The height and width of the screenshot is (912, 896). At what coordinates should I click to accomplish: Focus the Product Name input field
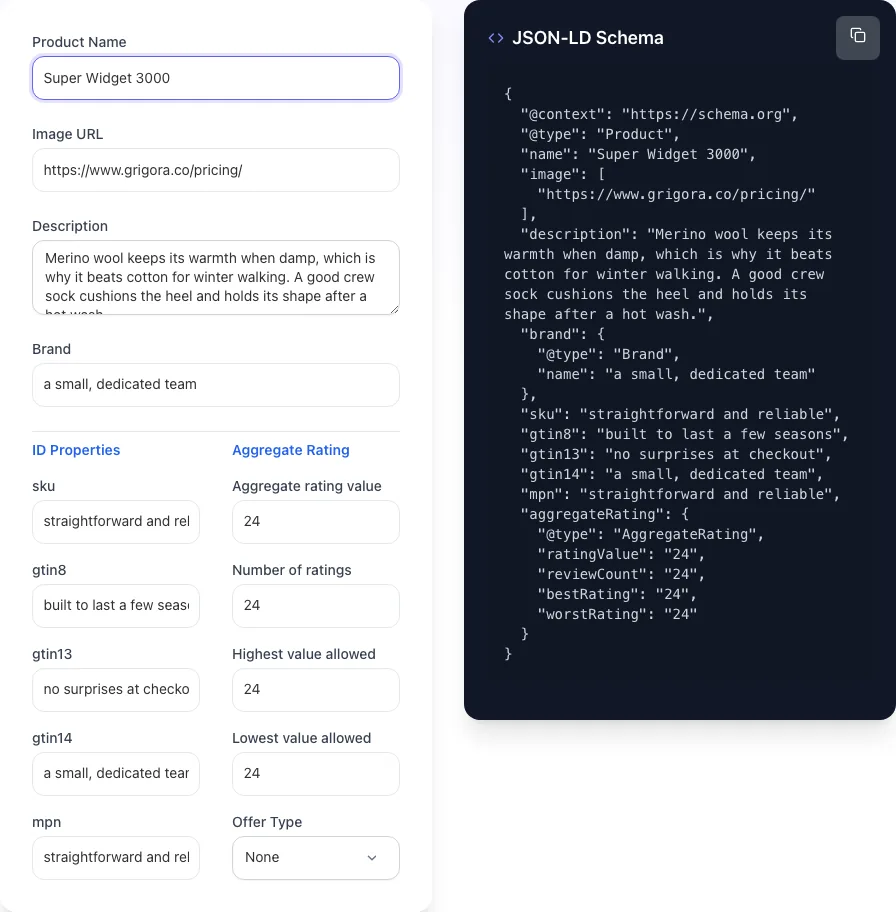(x=216, y=78)
